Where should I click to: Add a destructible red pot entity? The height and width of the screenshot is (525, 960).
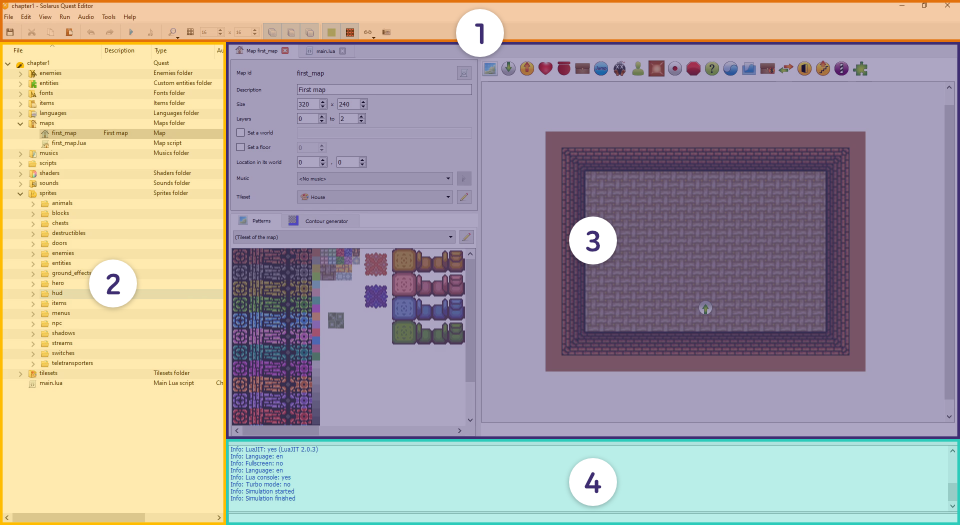point(564,69)
